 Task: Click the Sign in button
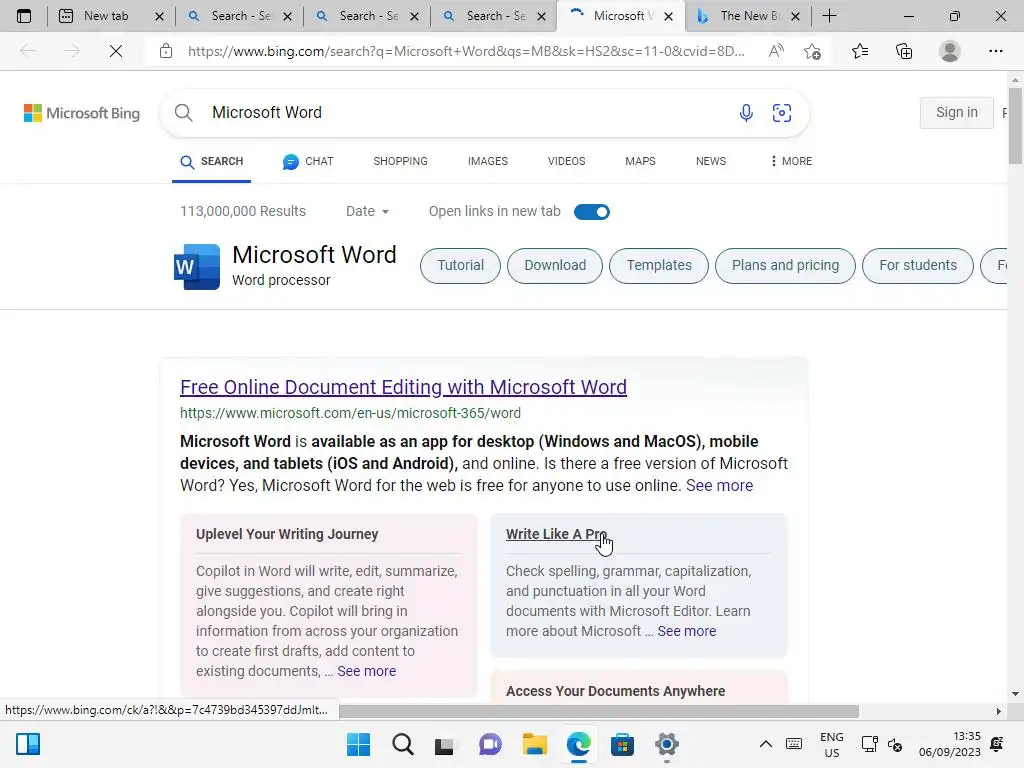(957, 112)
